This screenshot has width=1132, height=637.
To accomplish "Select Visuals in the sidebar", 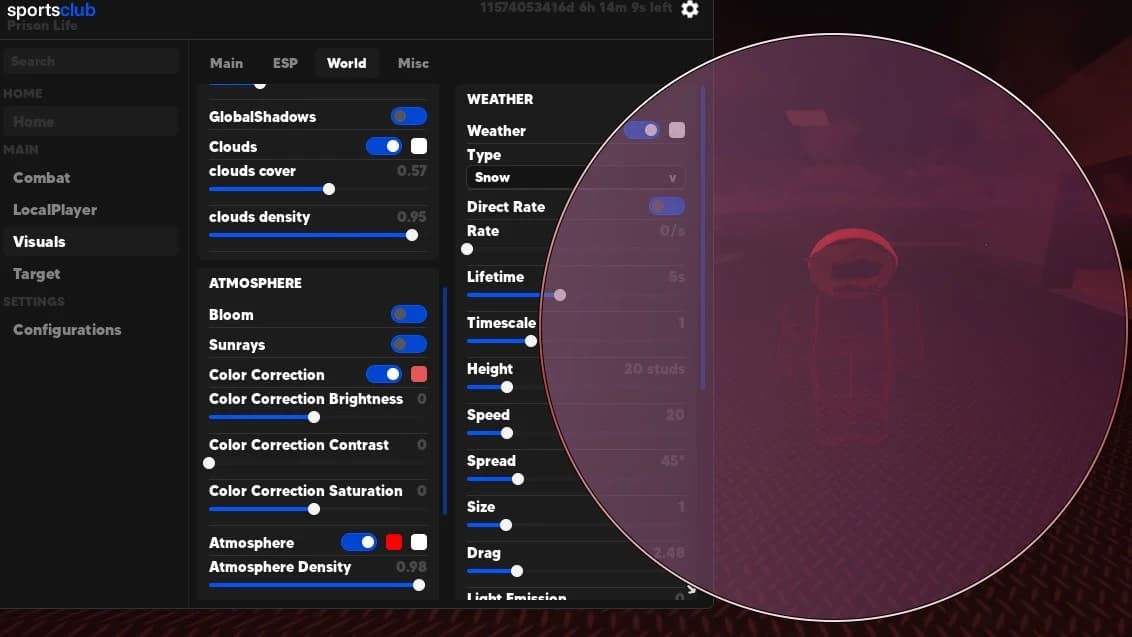I will pyautogui.click(x=90, y=242).
